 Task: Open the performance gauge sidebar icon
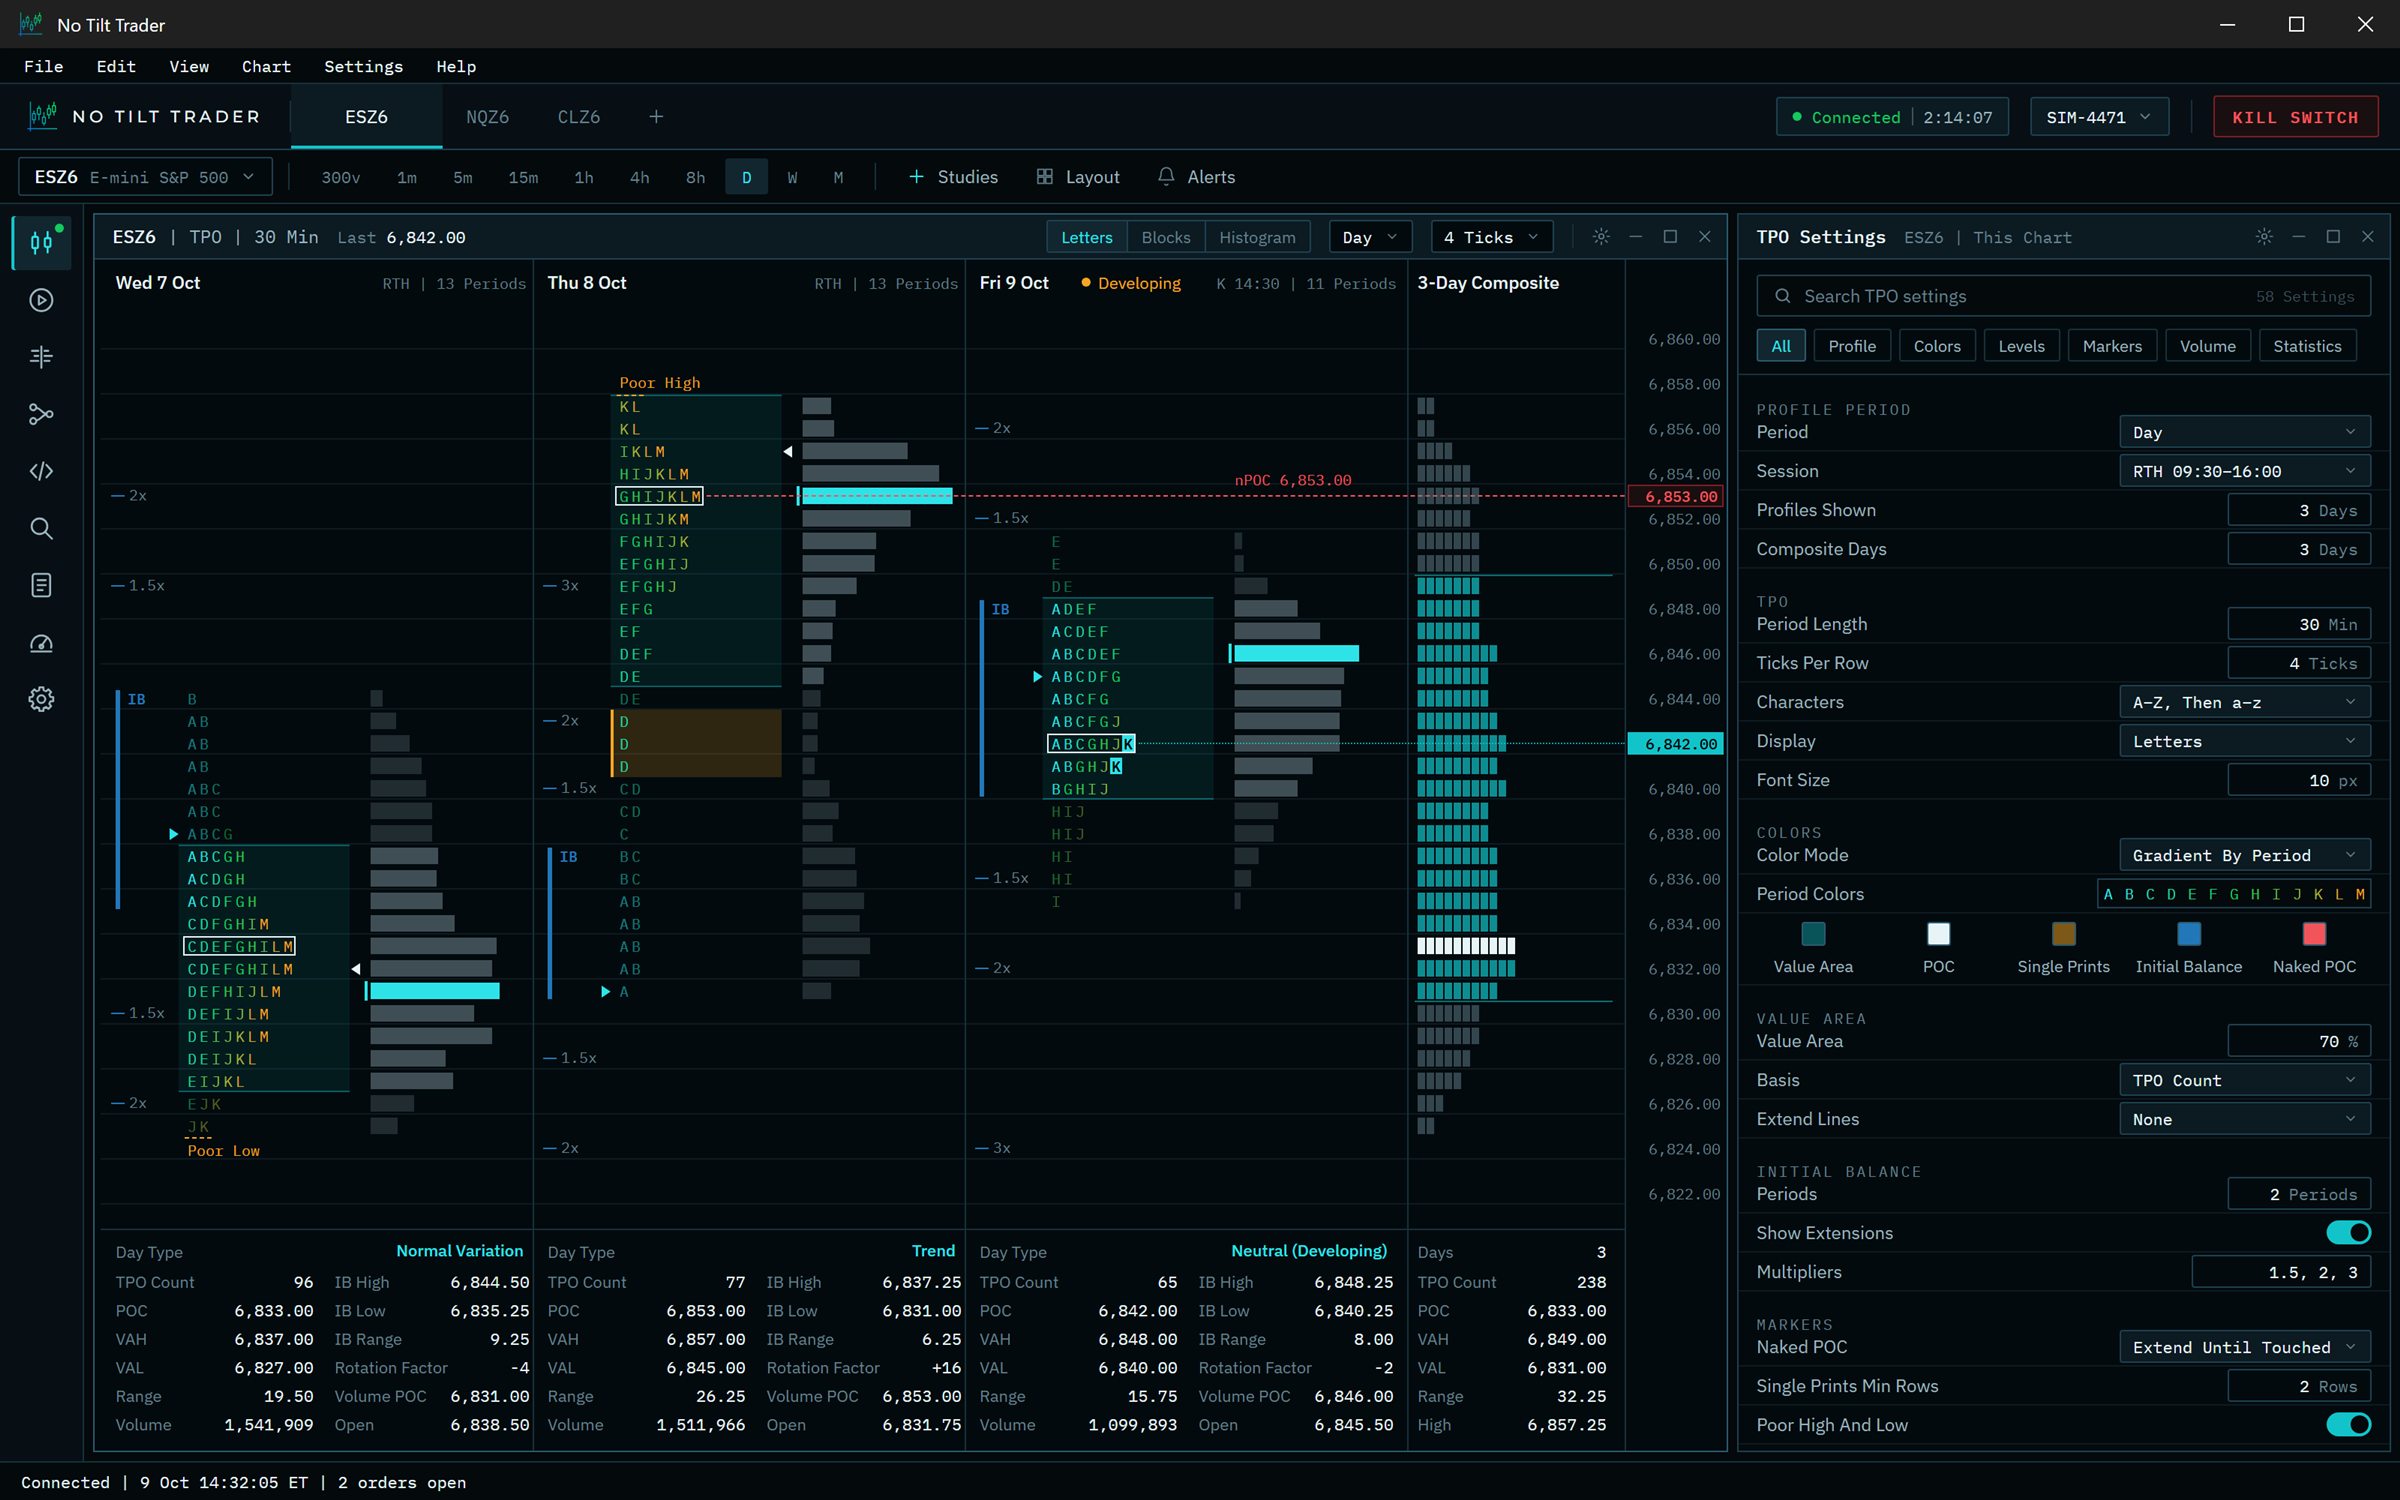[41, 642]
